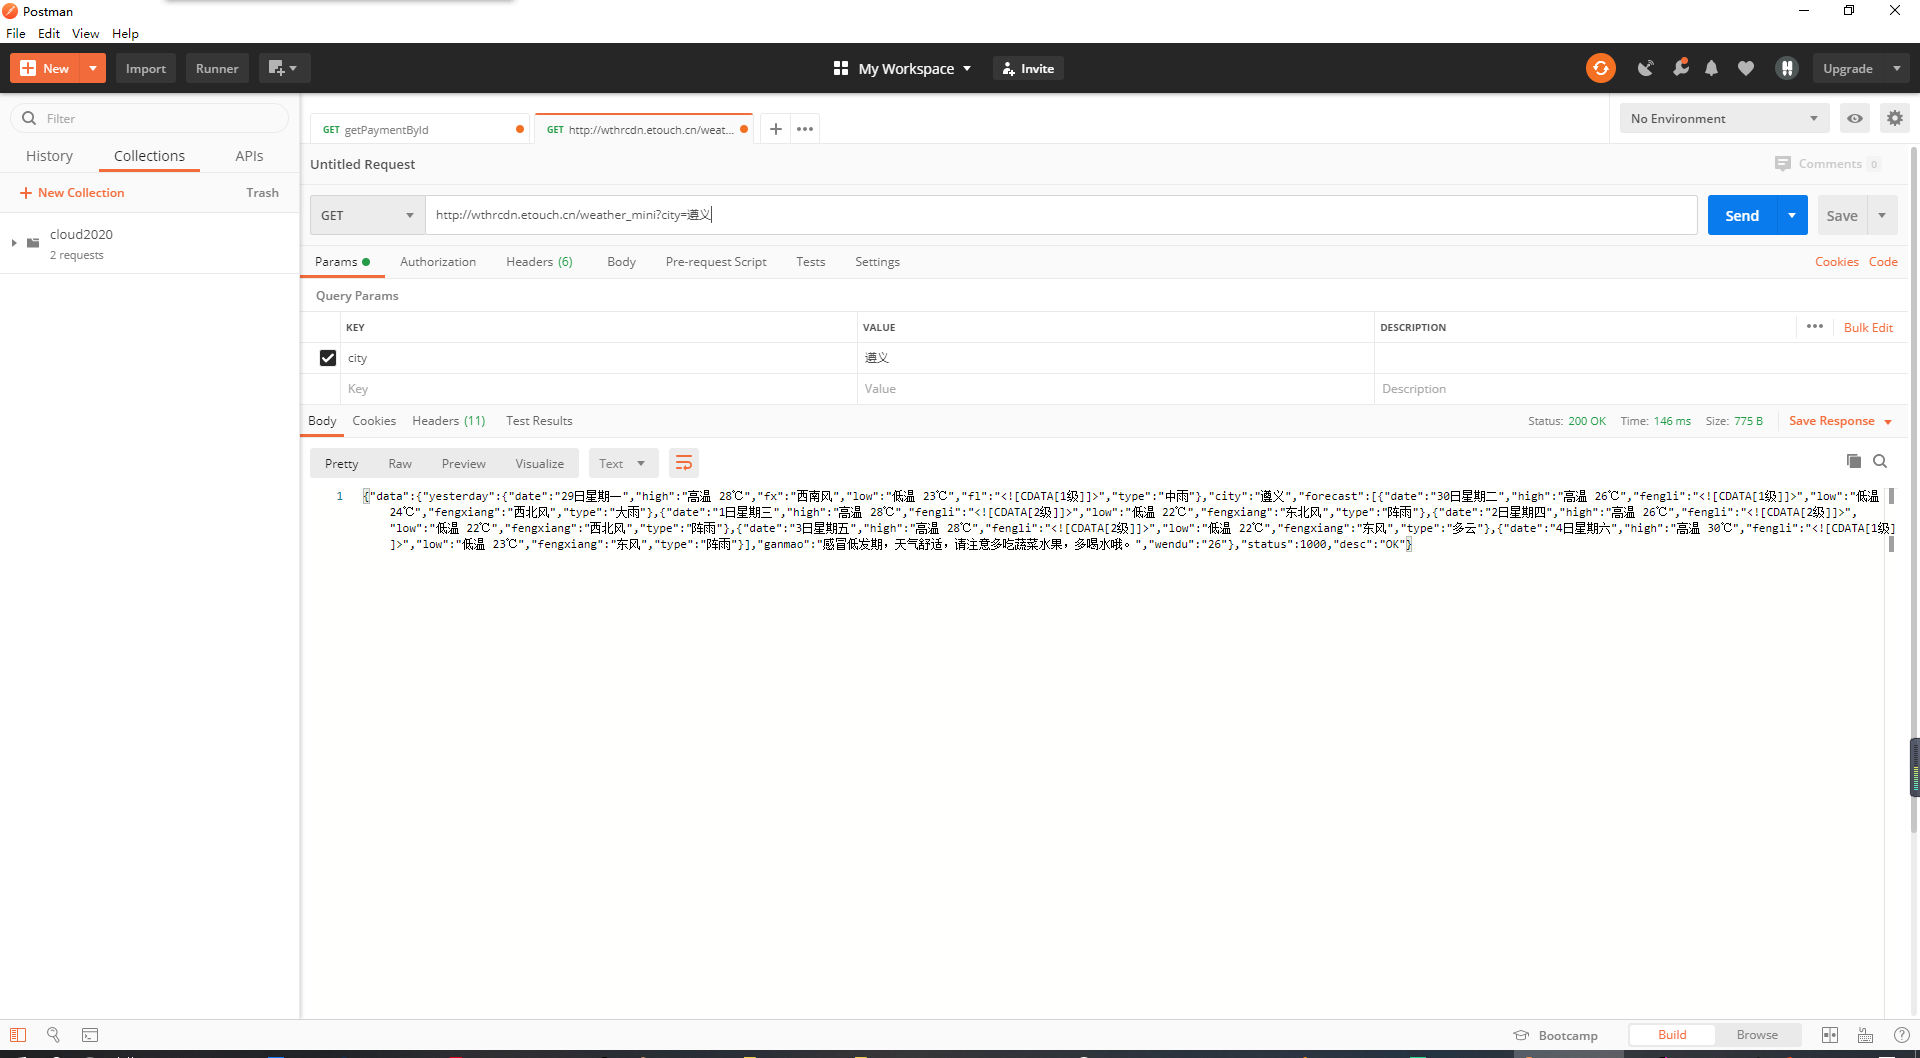The width and height of the screenshot is (1920, 1058).
Task: Open the Upgrade dropdown arrow
Action: pos(1897,68)
